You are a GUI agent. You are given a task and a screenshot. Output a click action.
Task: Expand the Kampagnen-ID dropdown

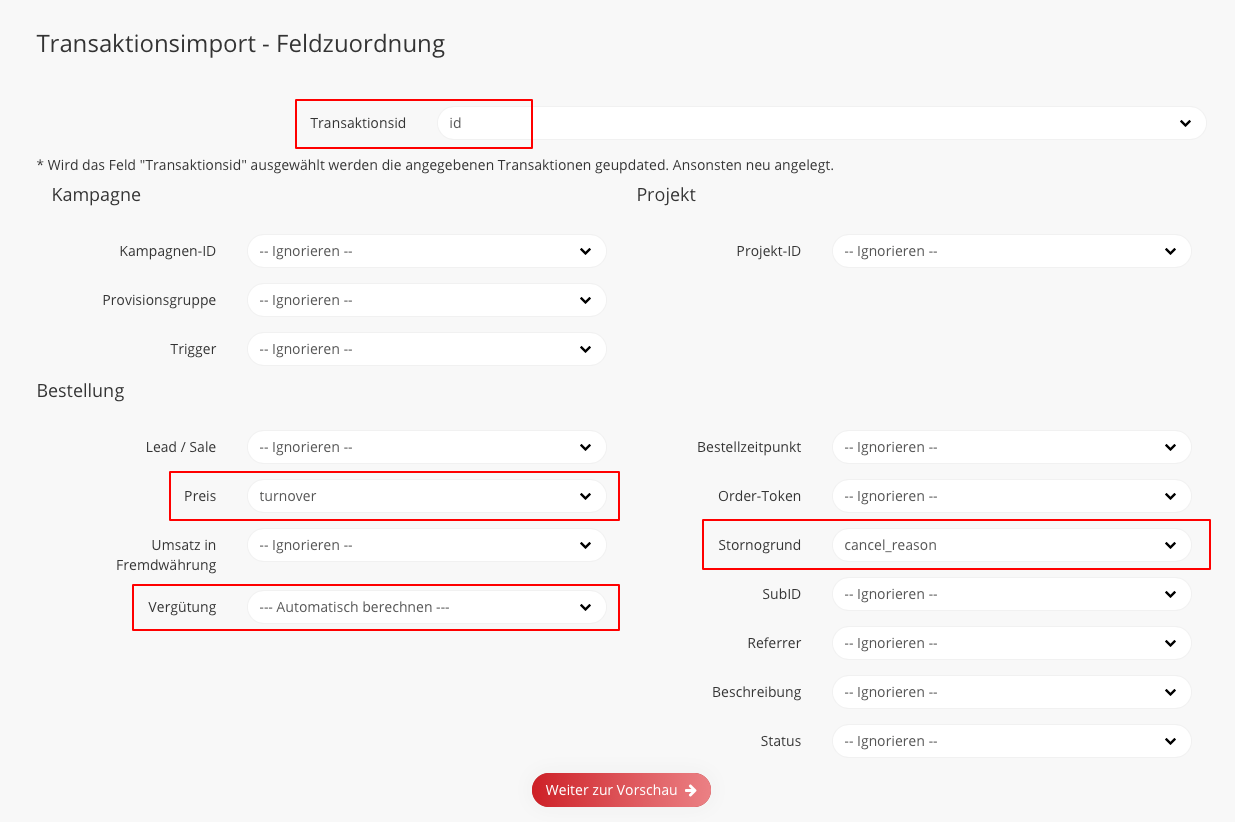426,251
